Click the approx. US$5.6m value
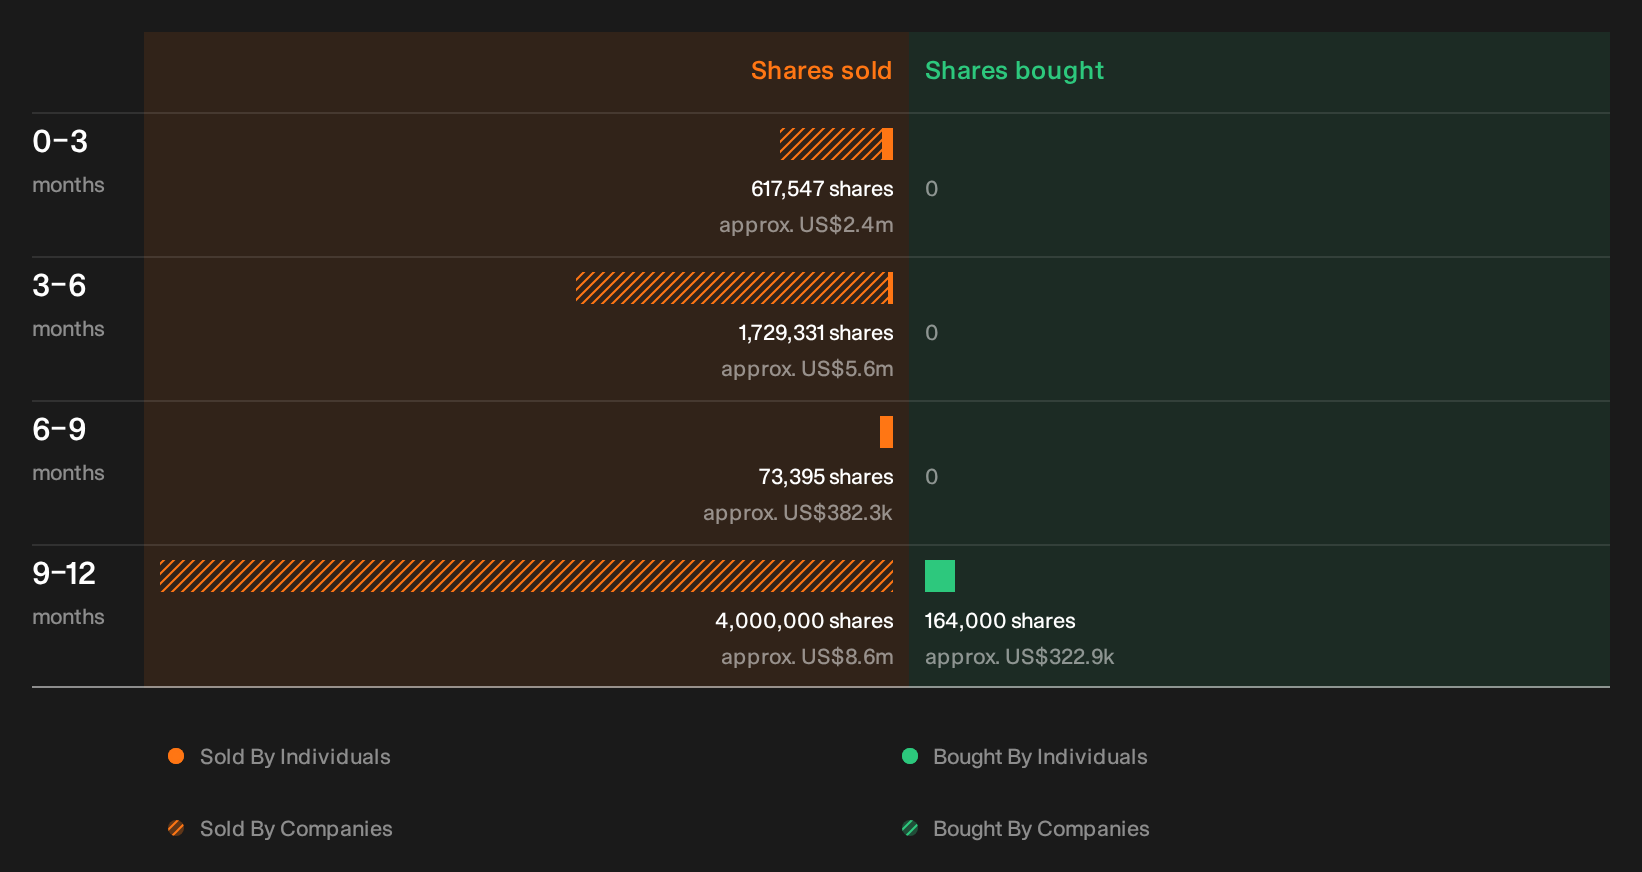 (x=807, y=369)
